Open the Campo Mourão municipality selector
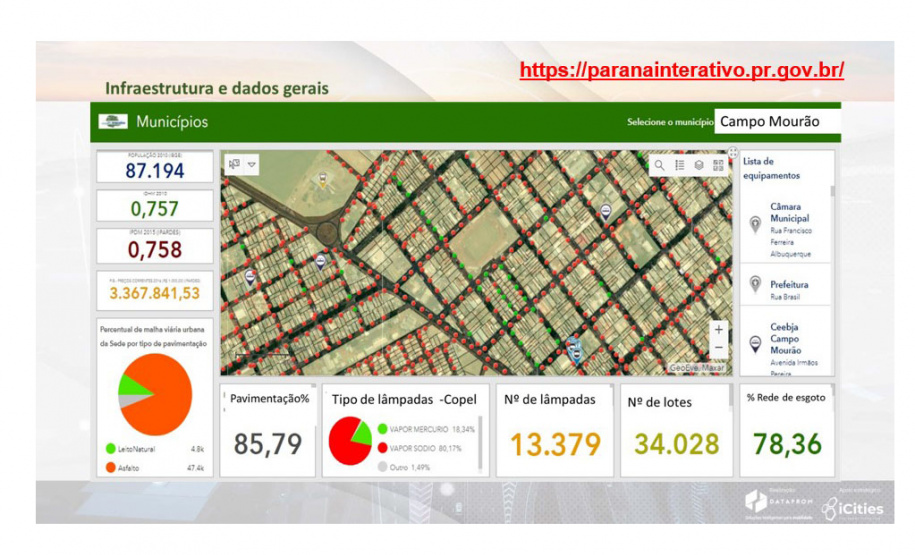 point(777,121)
